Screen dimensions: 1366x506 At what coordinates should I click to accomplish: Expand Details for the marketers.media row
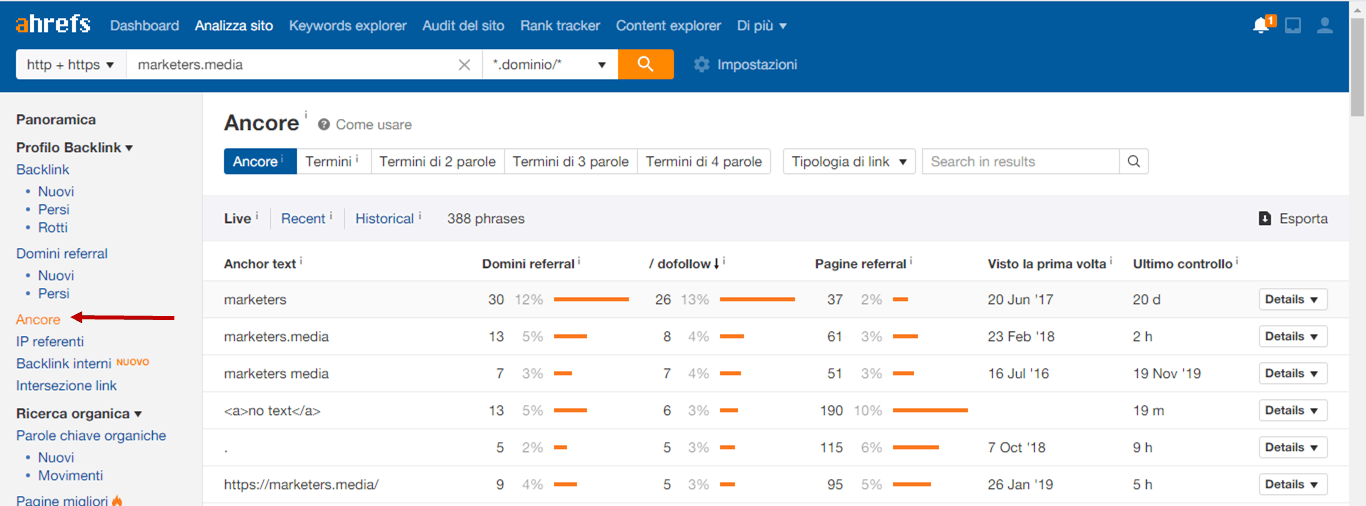(x=1293, y=336)
